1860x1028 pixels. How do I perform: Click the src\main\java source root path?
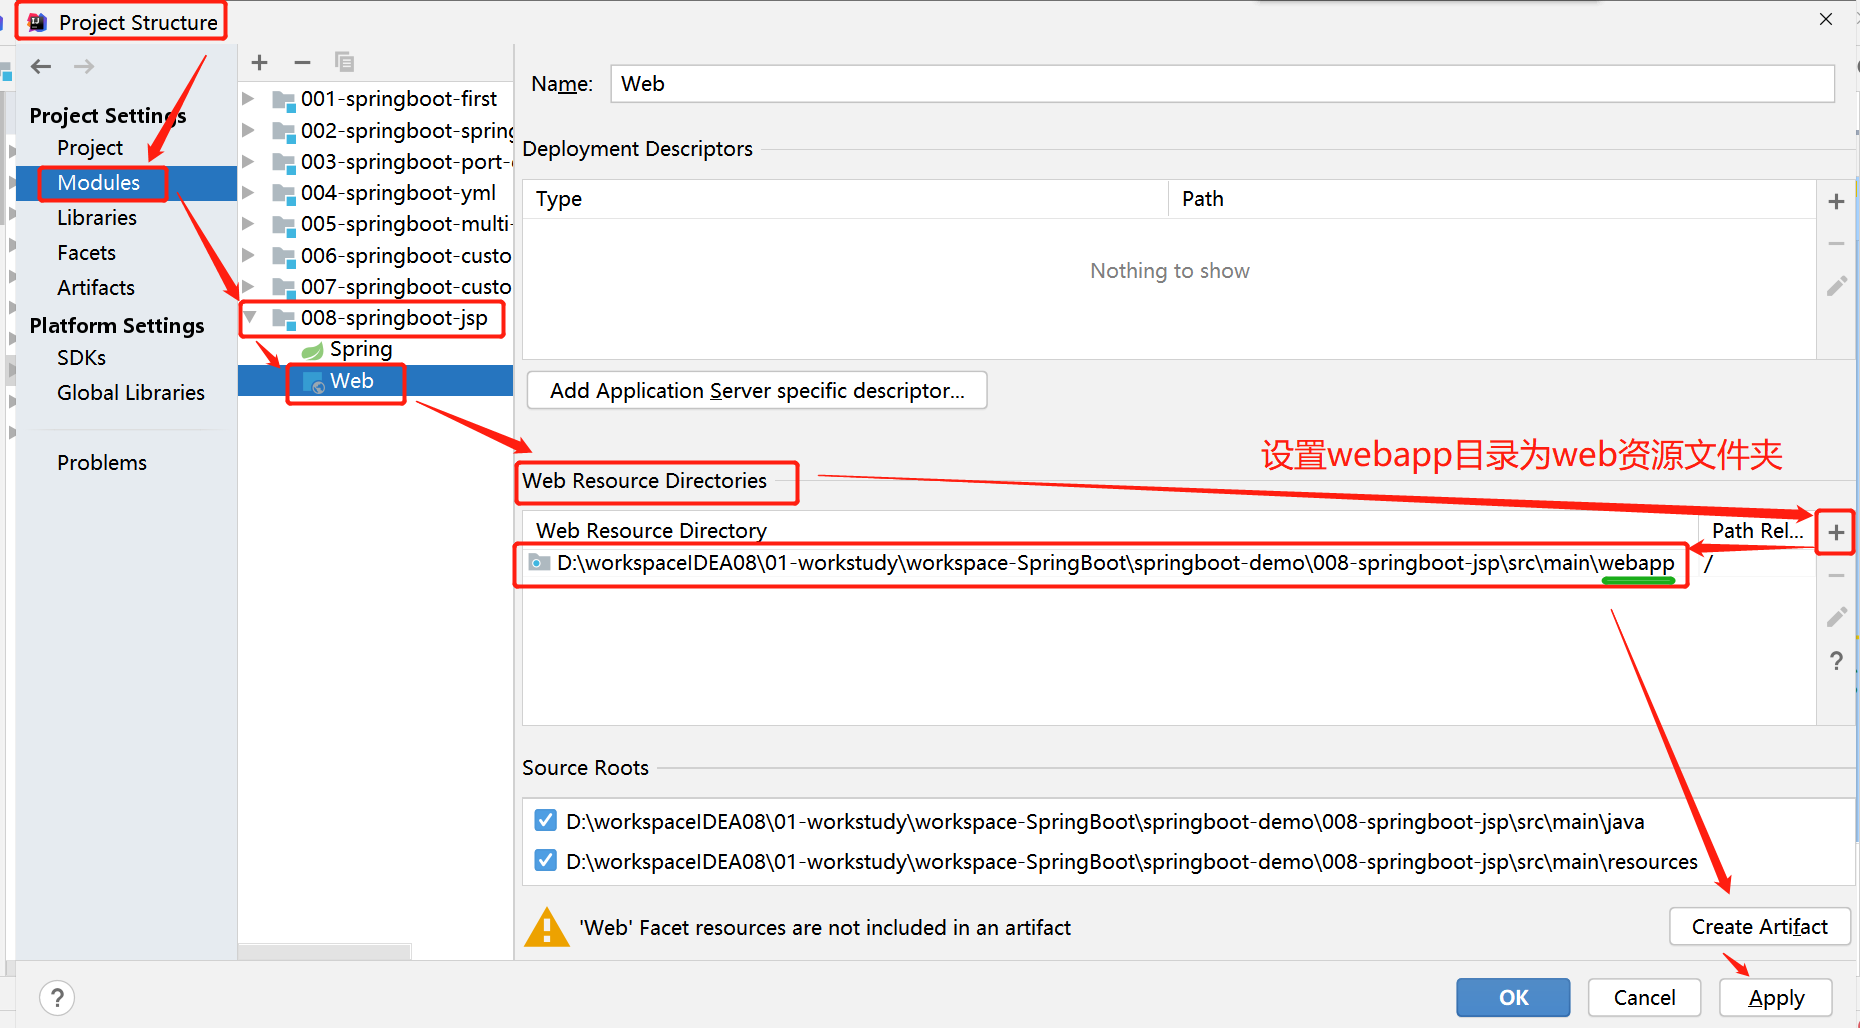coord(1105,822)
